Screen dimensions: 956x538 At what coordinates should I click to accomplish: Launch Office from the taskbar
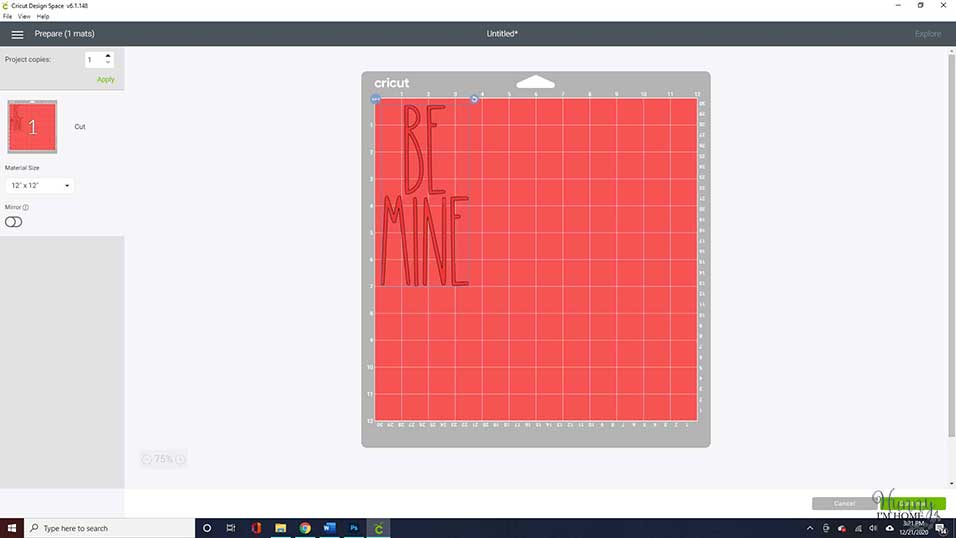click(x=256, y=528)
